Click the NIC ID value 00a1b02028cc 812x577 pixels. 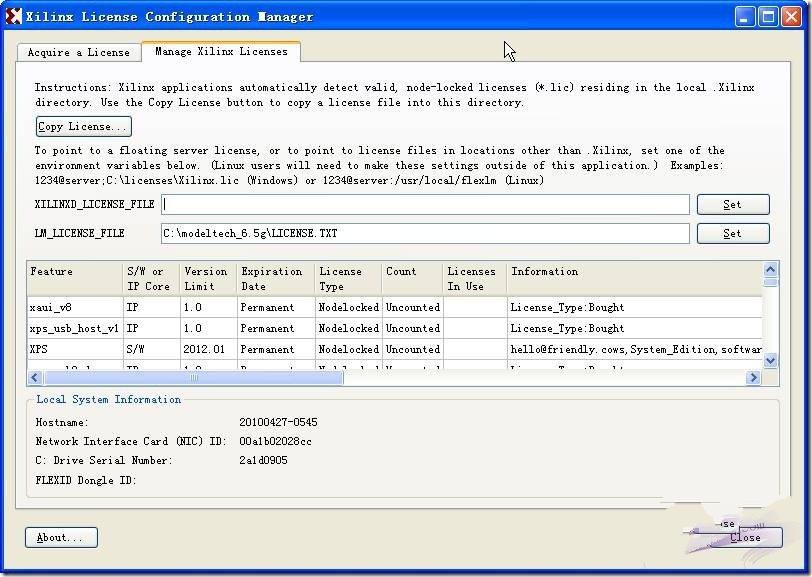(275, 441)
